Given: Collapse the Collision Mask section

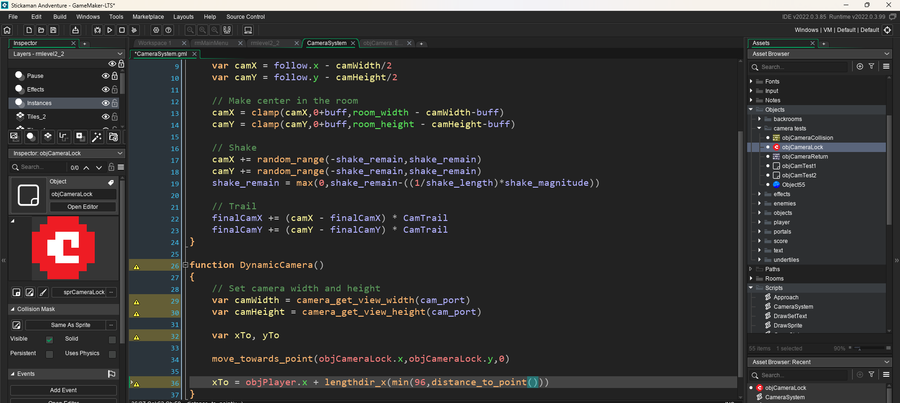Looking at the screenshot, I should click(13, 309).
